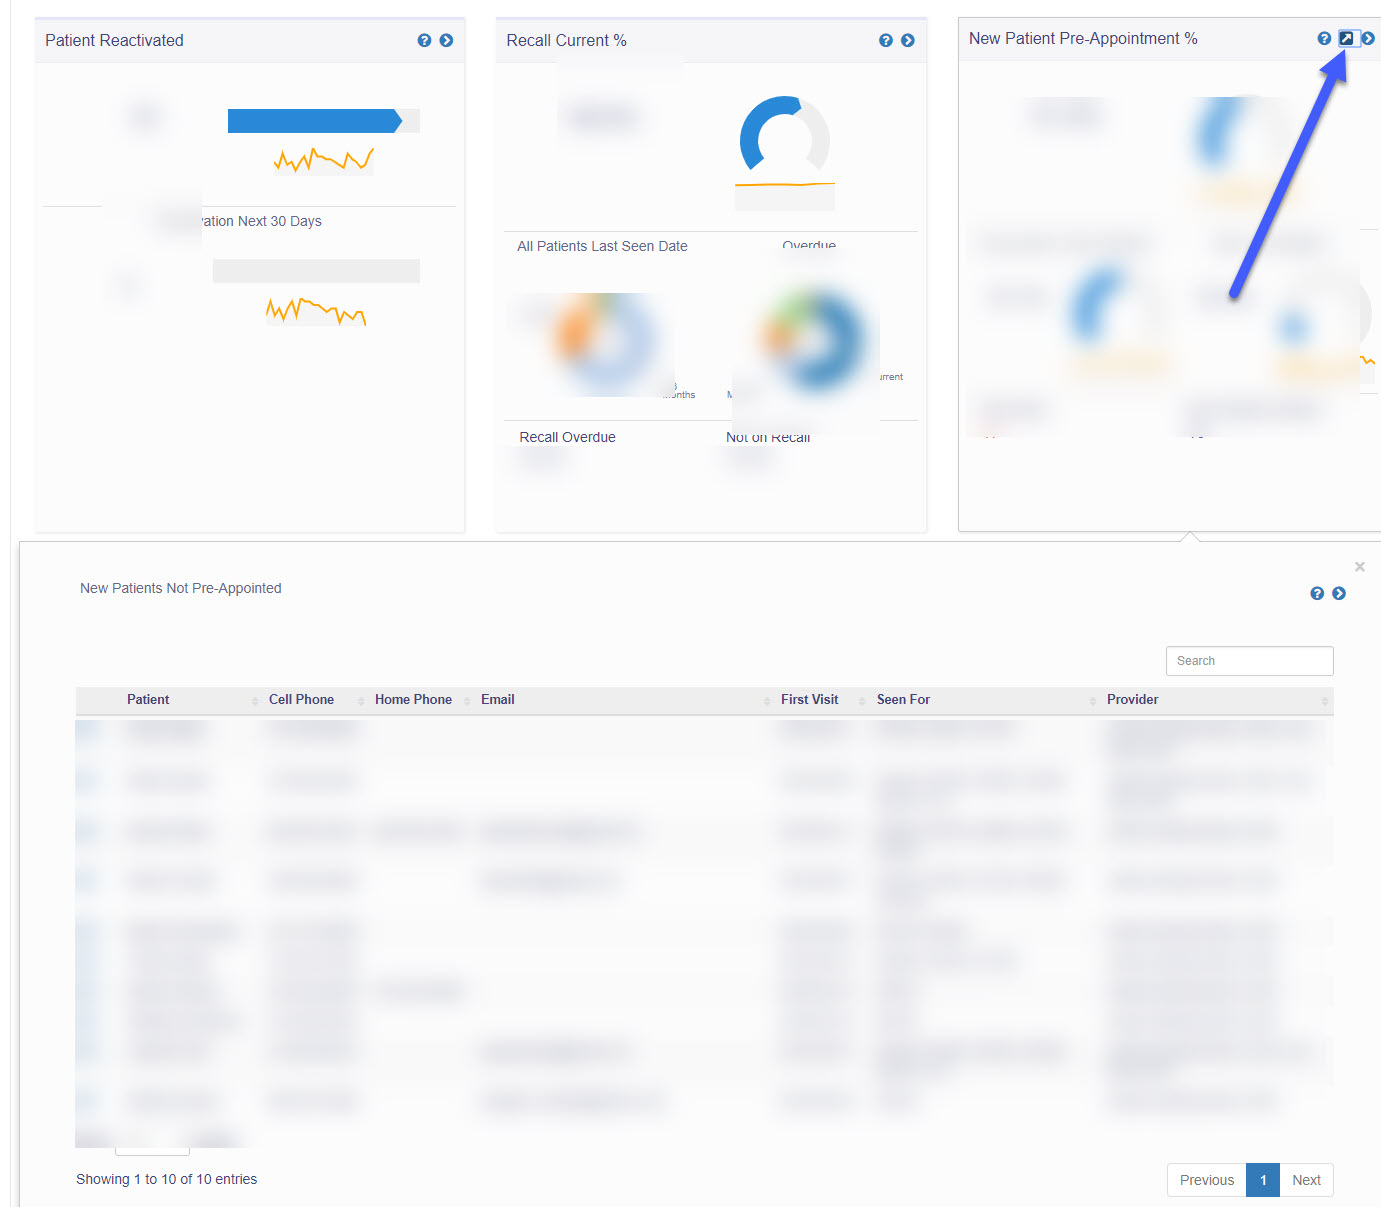Open Recall Current % arrow icon
This screenshot has width=1381, height=1207.
907,41
